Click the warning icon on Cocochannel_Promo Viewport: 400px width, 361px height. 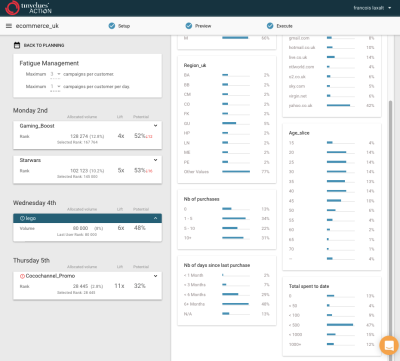22,276
